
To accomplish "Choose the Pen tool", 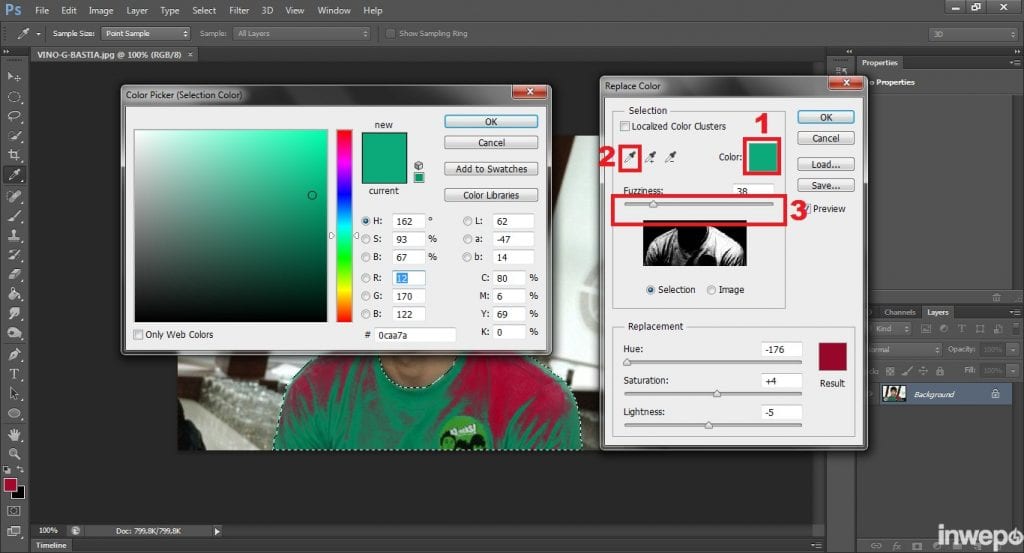I will 14,354.
